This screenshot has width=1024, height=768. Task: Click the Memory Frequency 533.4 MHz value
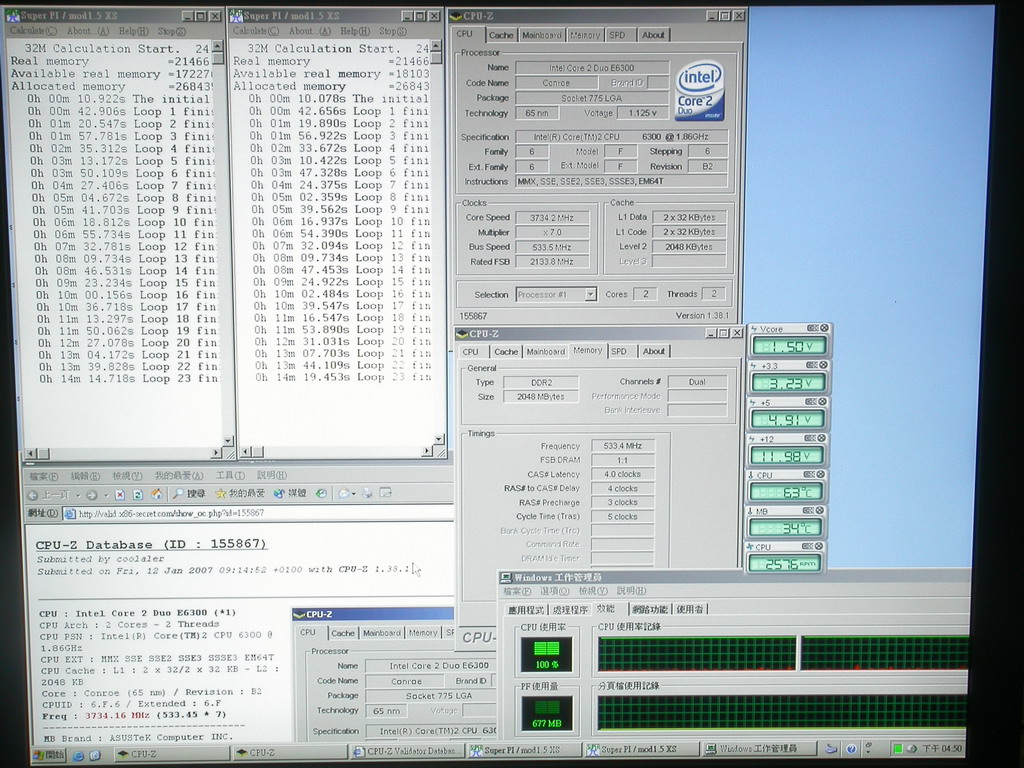pyautogui.click(x=622, y=446)
